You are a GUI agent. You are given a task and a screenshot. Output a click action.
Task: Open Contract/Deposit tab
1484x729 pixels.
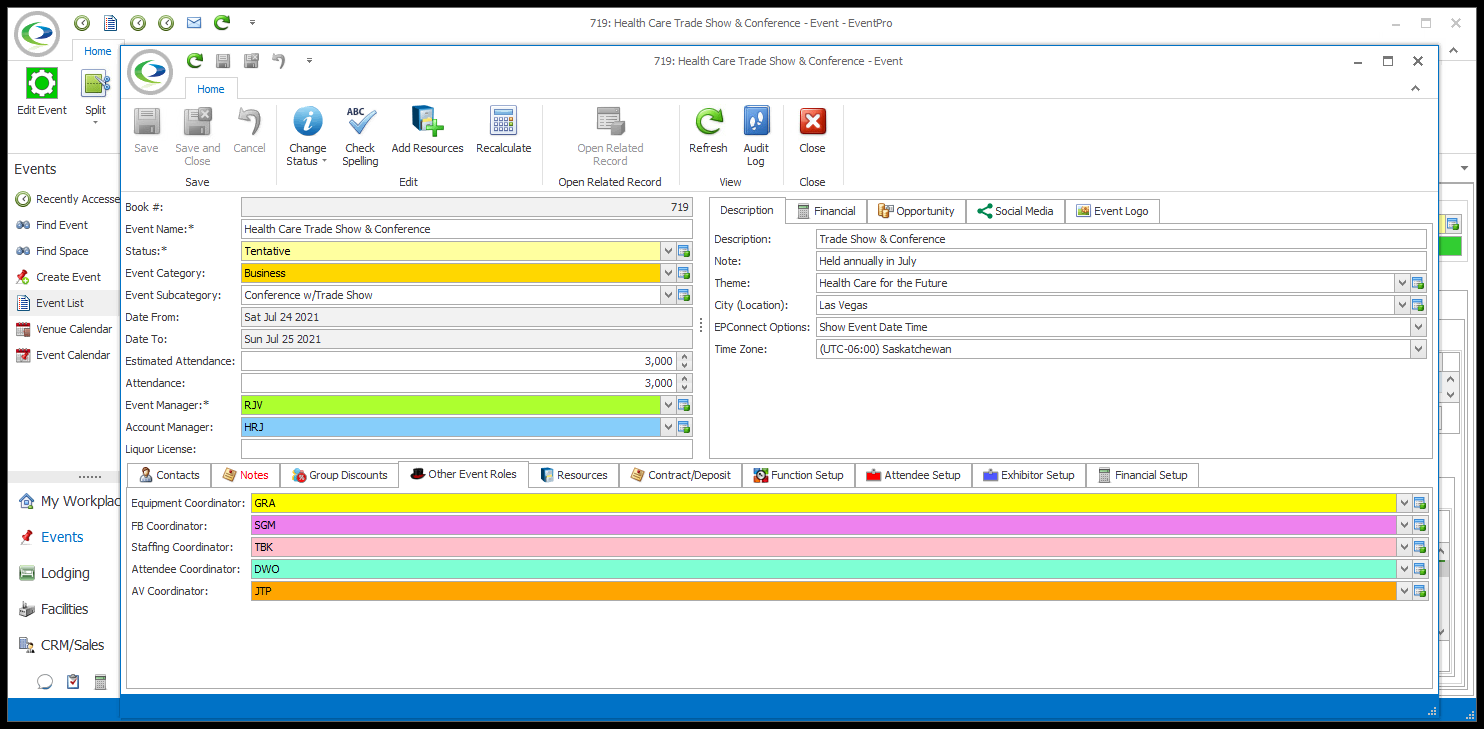point(680,475)
